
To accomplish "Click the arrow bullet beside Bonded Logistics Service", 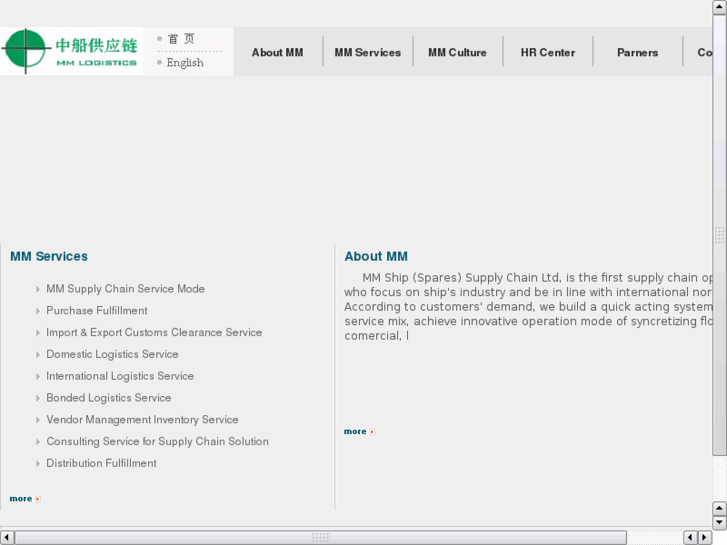I will click(38, 398).
